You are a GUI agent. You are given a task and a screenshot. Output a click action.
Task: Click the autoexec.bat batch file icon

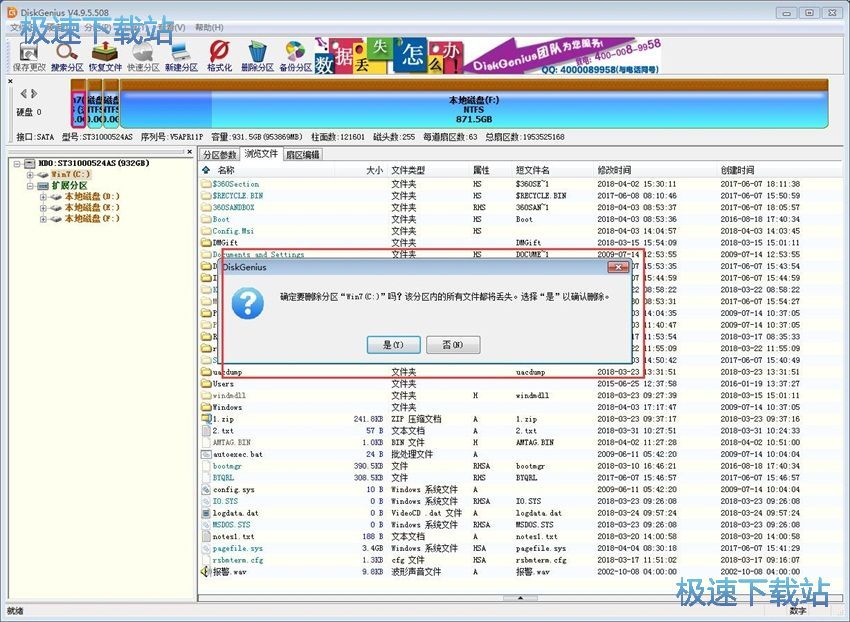[206, 454]
